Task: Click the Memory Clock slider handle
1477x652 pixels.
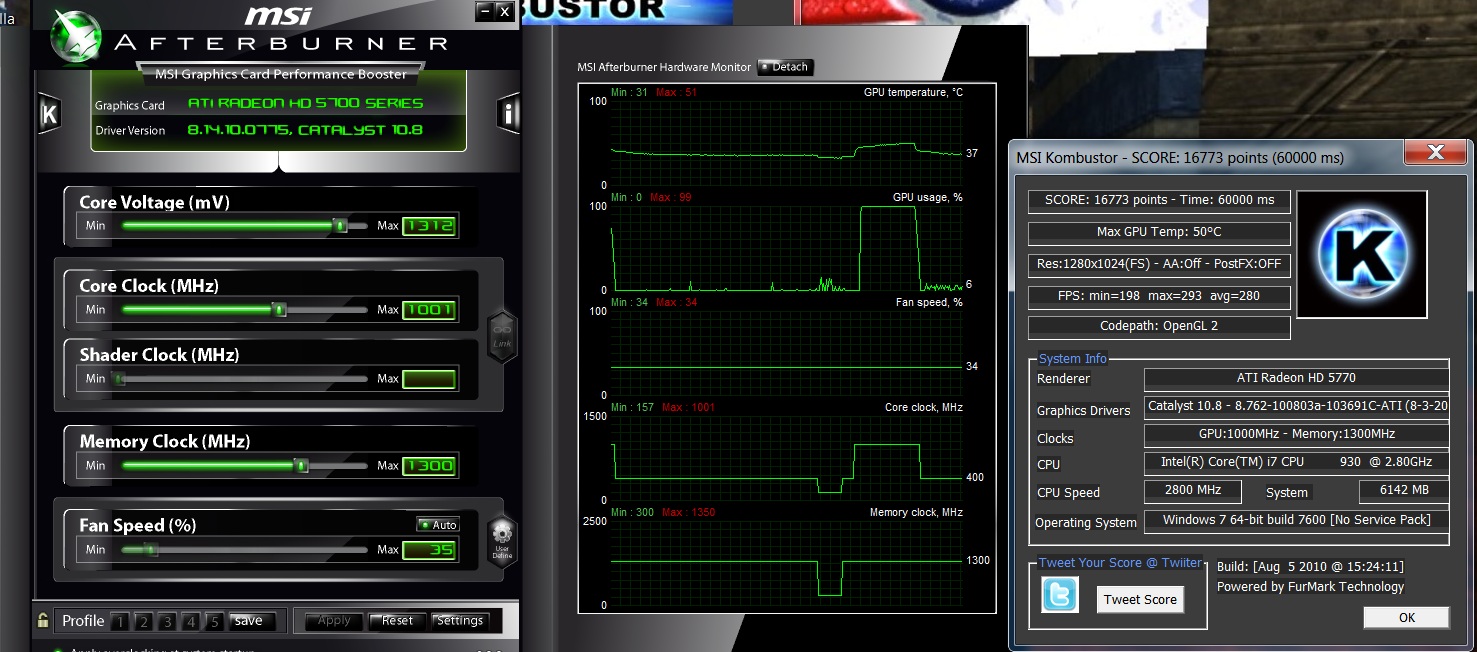Action: click(x=301, y=465)
